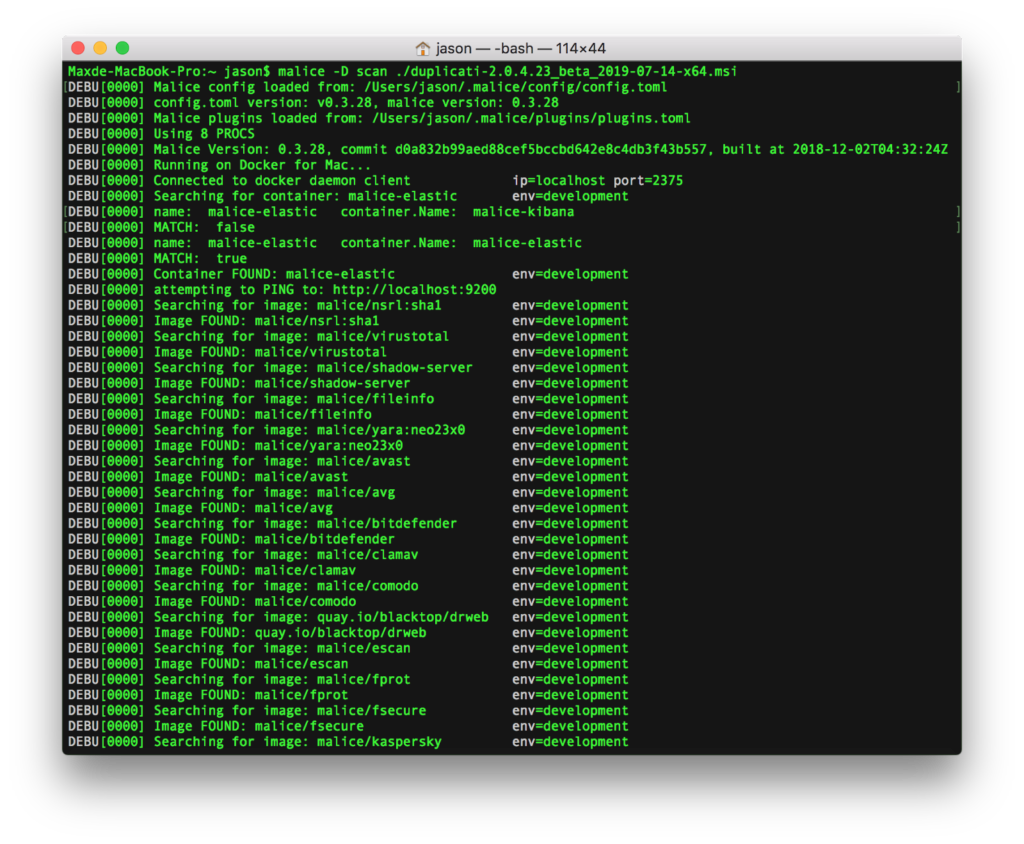Viewport: 1024px width, 844px height.
Task: Close the Terminal window with the red button
Action: (x=78, y=48)
